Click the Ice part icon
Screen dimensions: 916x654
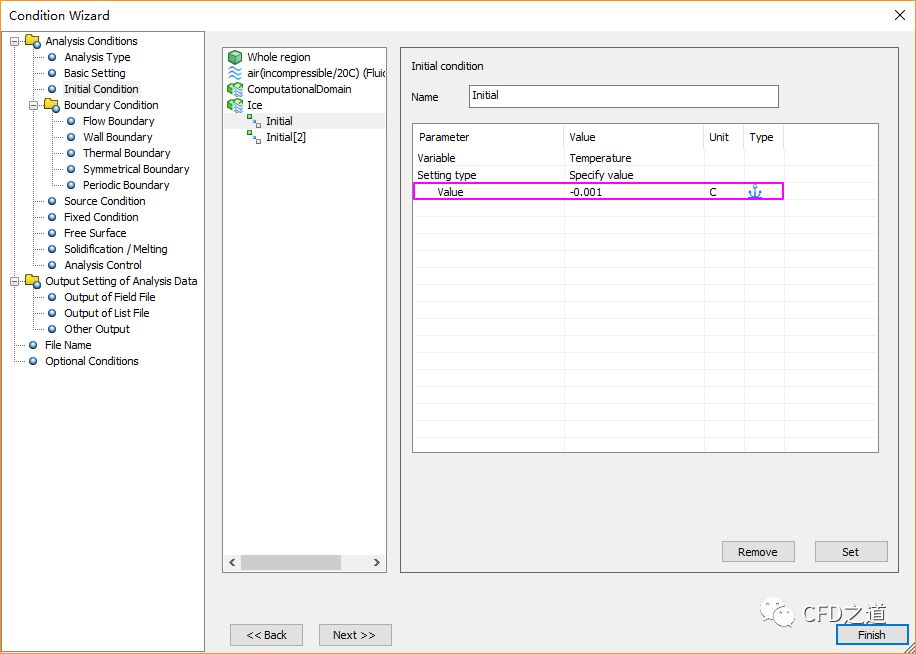[x=235, y=105]
